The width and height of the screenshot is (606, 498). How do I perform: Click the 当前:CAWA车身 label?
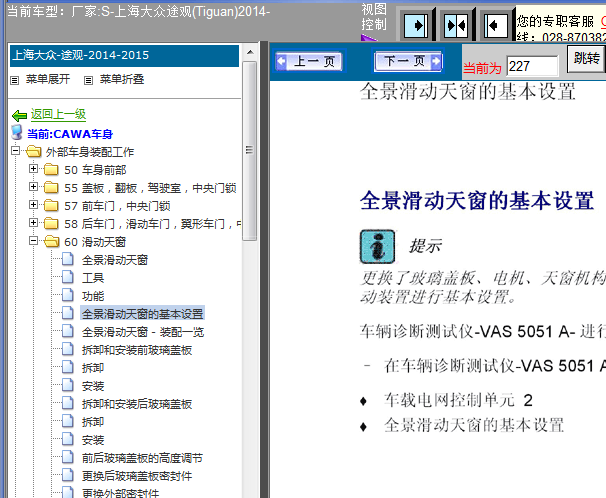point(70,134)
